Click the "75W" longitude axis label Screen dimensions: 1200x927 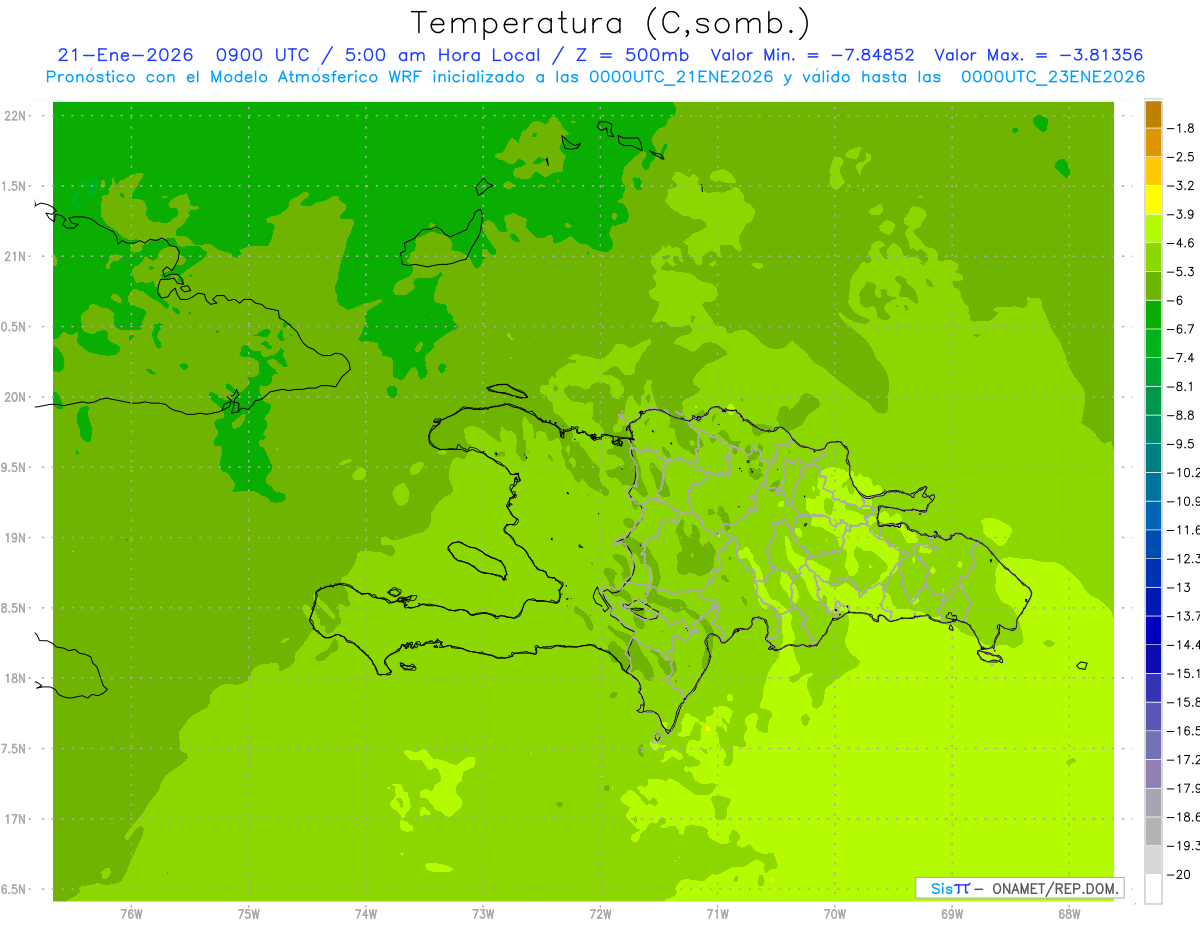point(248,913)
